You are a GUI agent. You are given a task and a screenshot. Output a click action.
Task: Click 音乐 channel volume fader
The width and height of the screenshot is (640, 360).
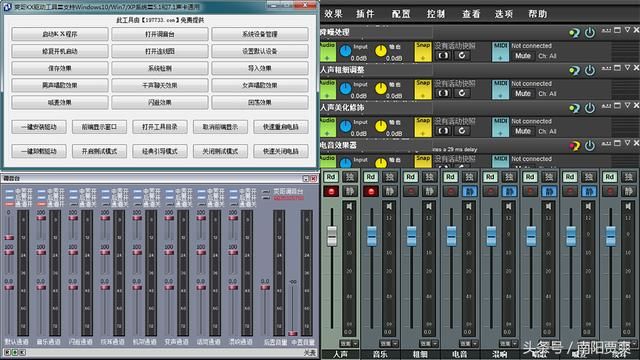pyautogui.click(x=372, y=236)
